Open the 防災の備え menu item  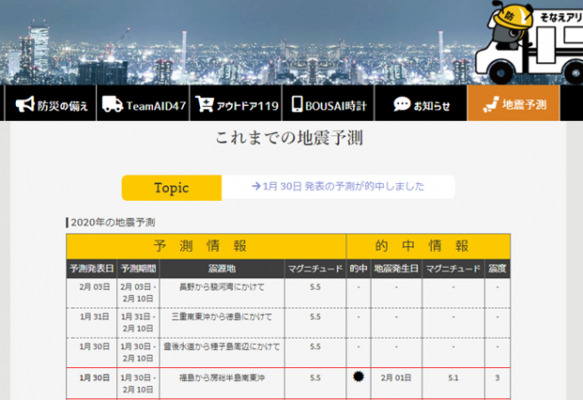(51, 103)
